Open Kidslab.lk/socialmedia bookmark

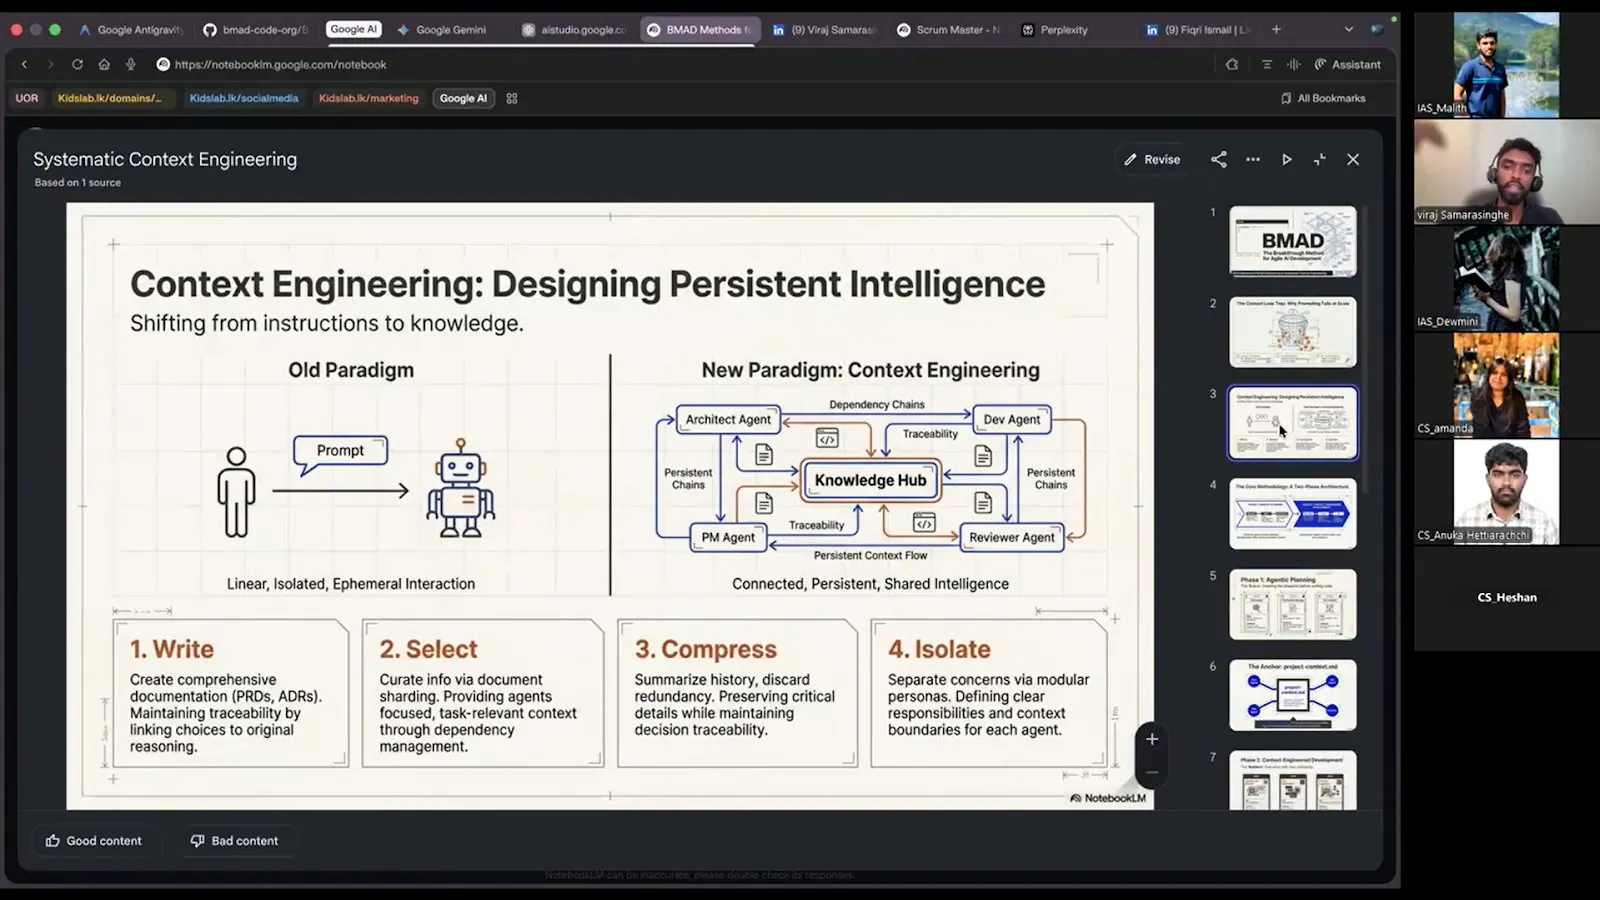click(x=244, y=98)
